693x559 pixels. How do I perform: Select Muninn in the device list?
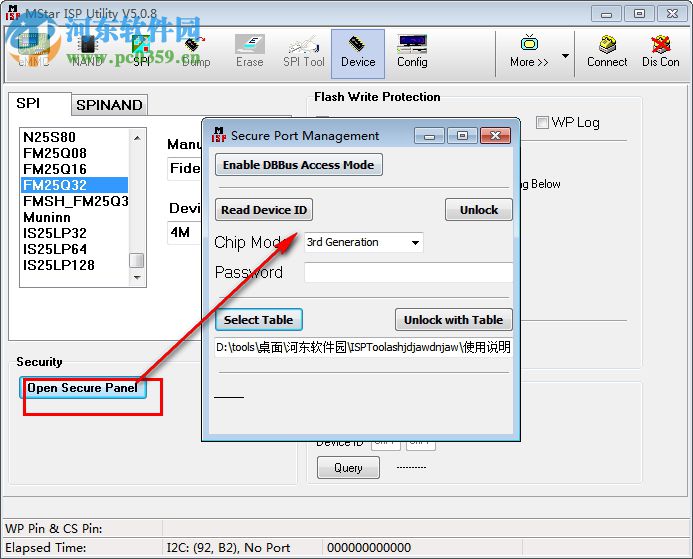tap(74, 217)
